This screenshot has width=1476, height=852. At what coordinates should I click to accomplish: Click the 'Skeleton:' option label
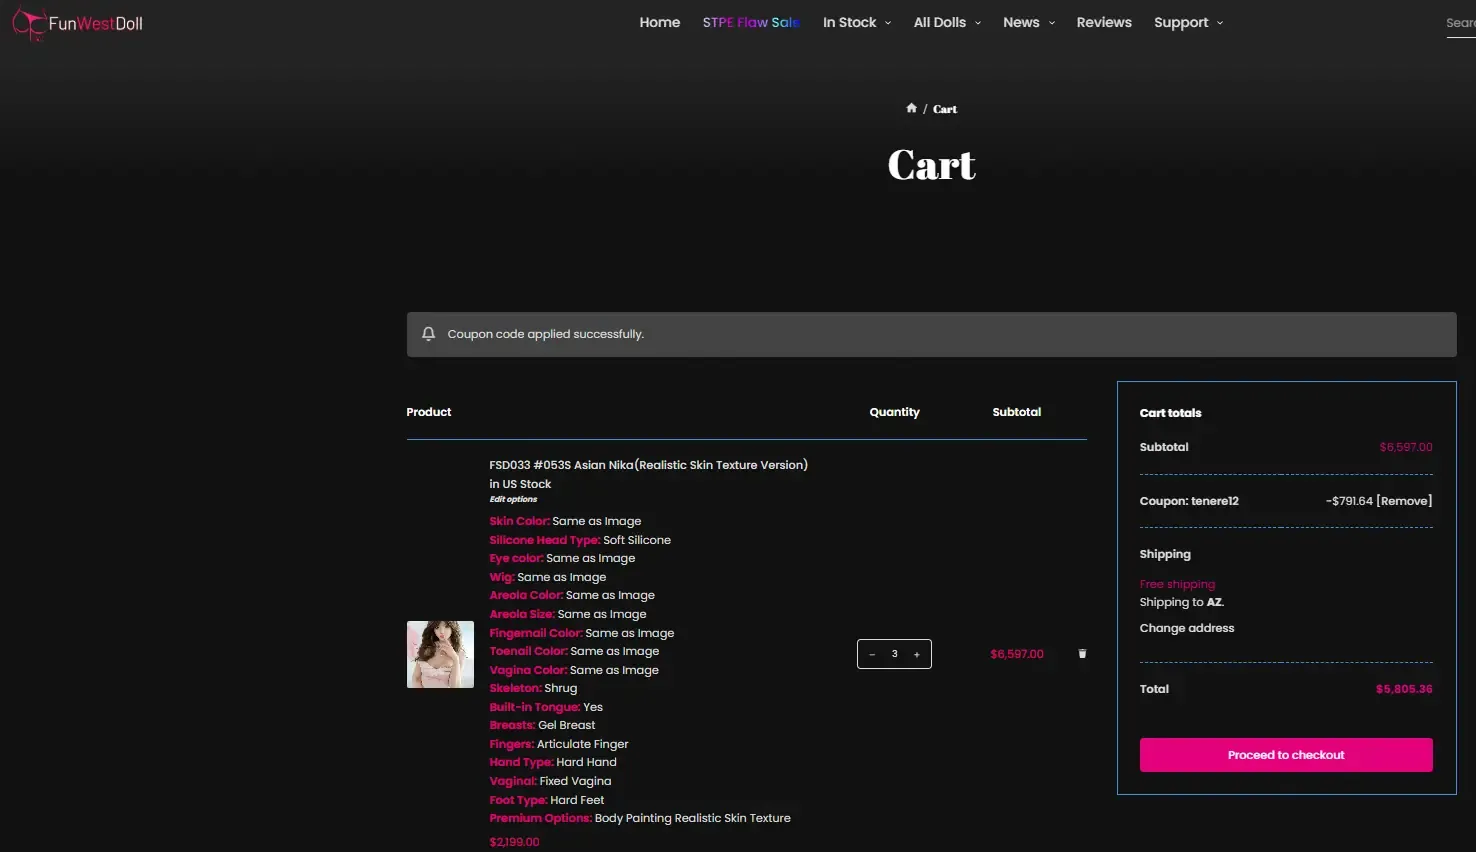(x=515, y=688)
